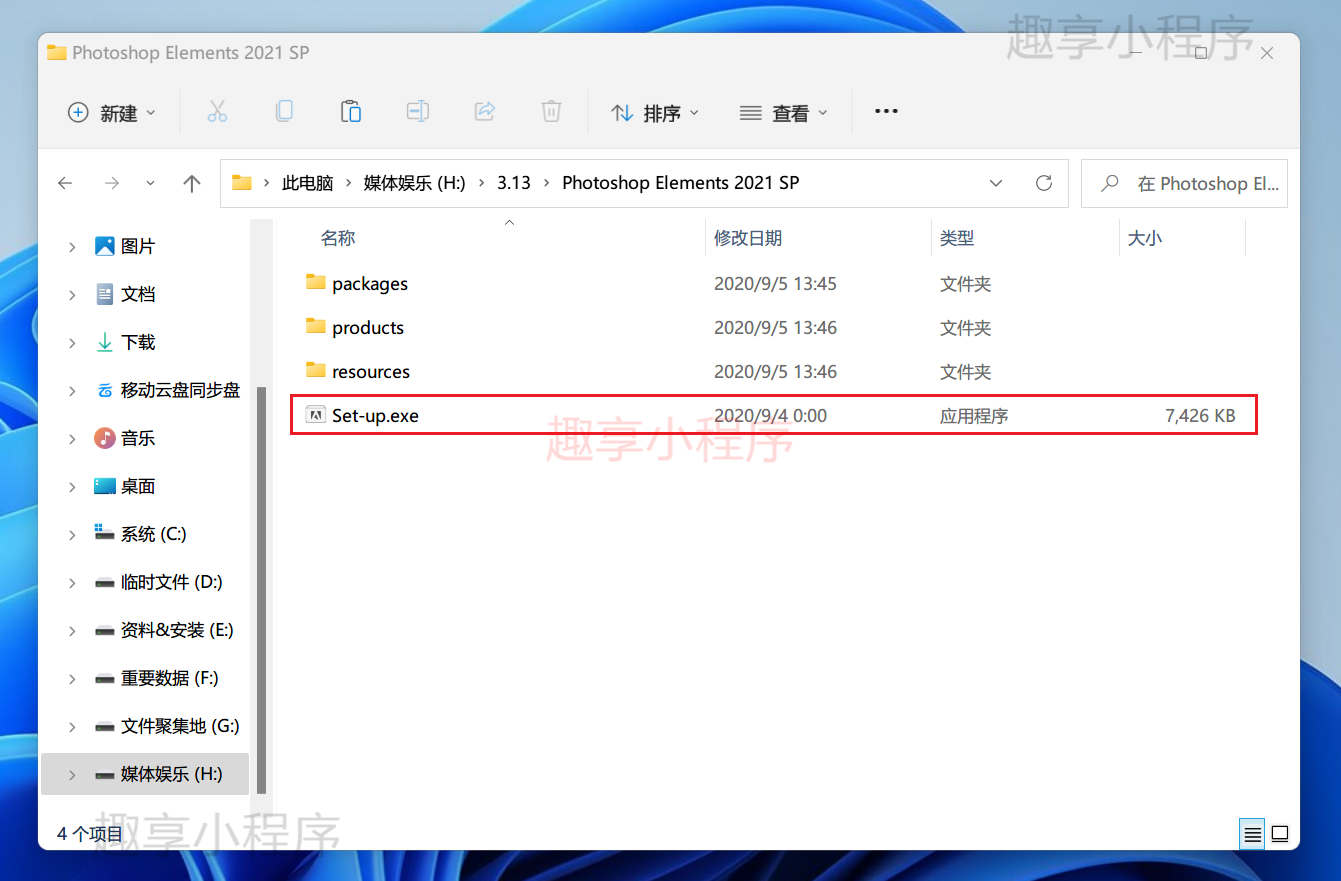Go back with the left arrow
Viewport: 1341px width, 881px height.
coord(65,183)
